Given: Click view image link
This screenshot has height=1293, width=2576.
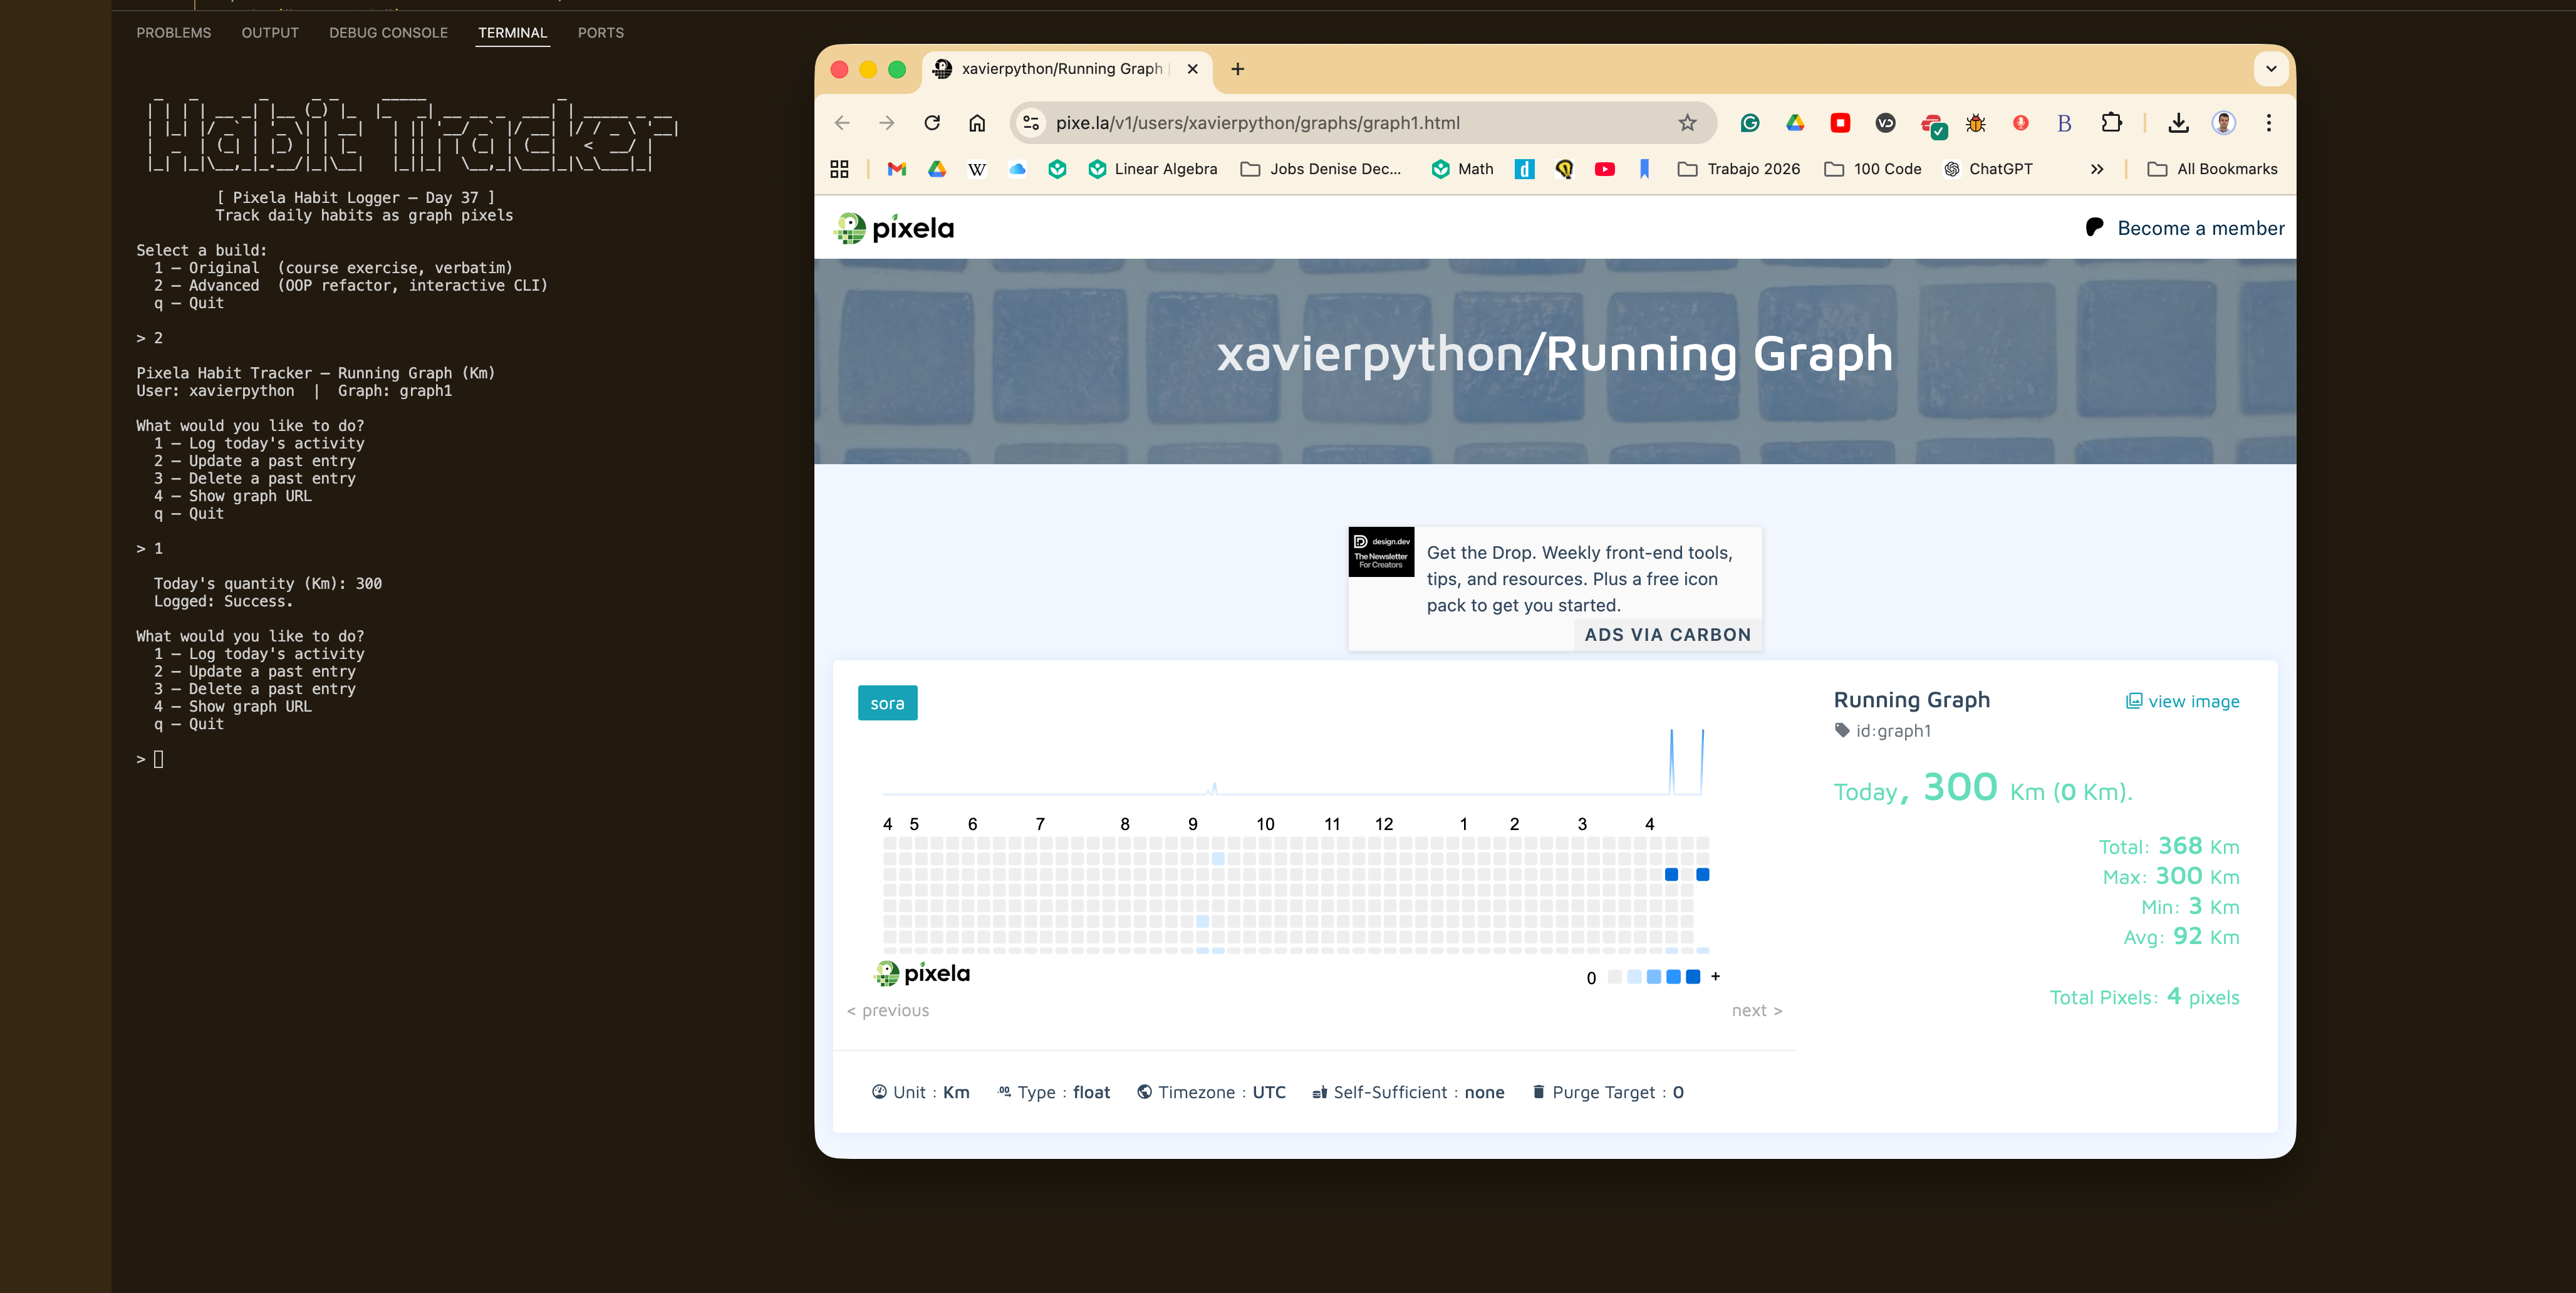Looking at the screenshot, I should click(x=2182, y=701).
